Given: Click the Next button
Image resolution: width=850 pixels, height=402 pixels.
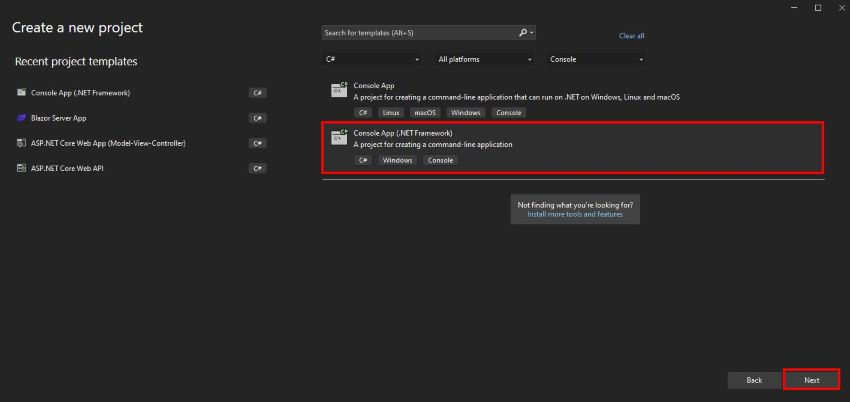Looking at the screenshot, I should (x=812, y=380).
